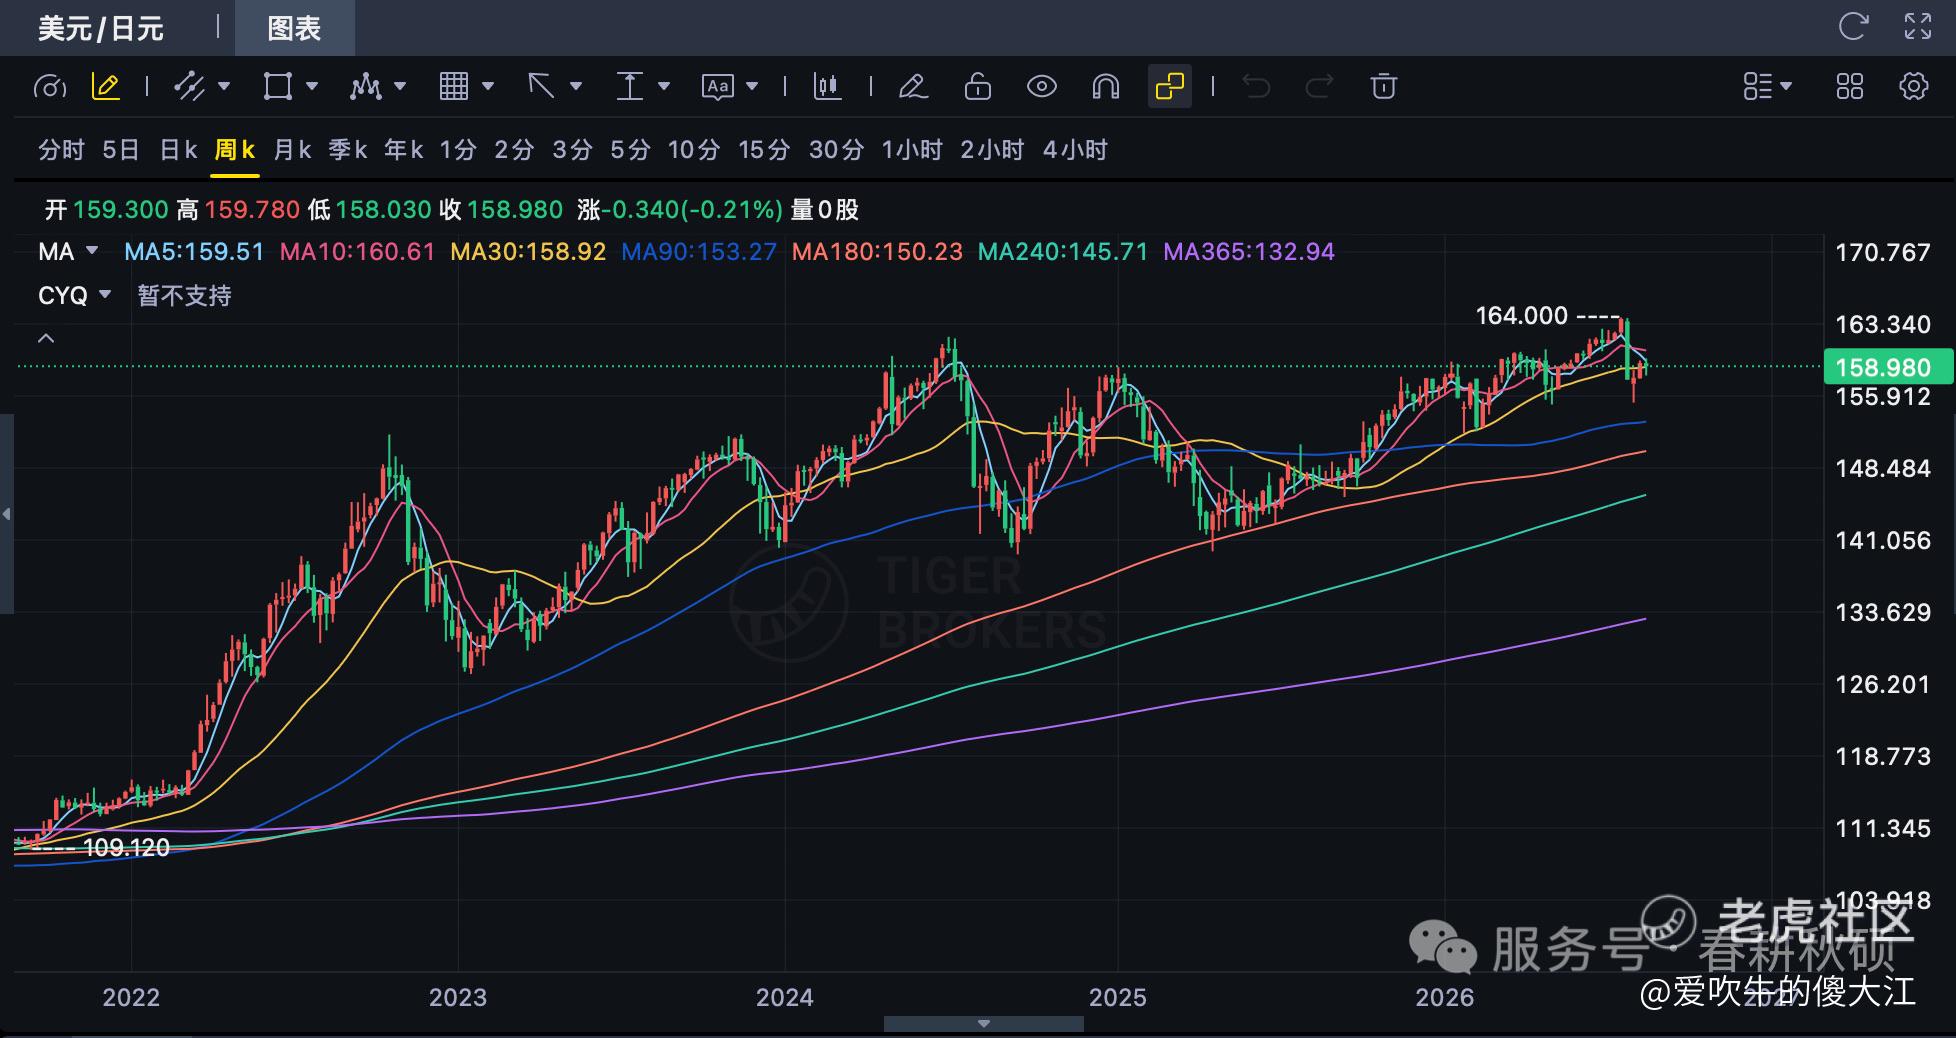Select the Aa text annotation tool
The width and height of the screenshot is (1956, 1038).
coord(718,87)
